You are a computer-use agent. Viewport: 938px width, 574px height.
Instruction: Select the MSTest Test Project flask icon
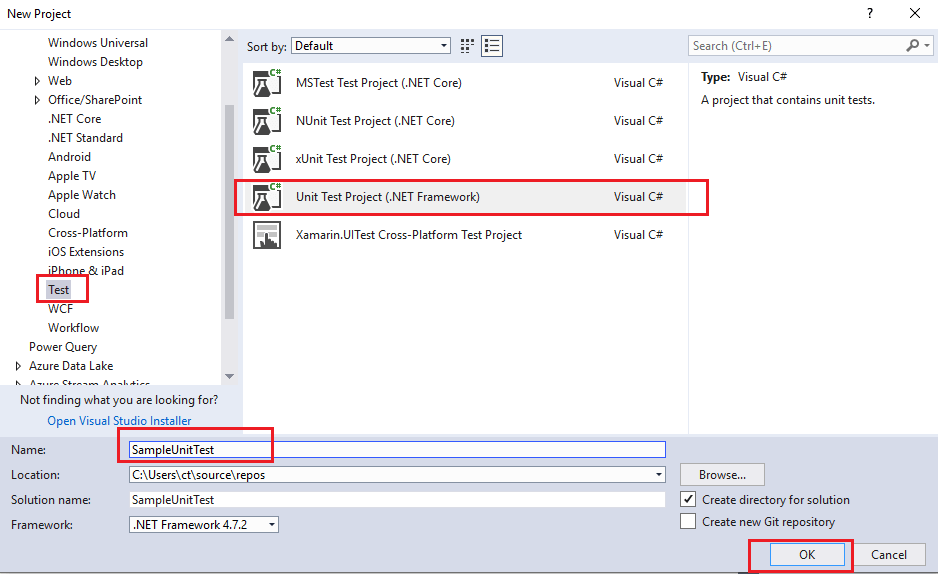point(267,83)
